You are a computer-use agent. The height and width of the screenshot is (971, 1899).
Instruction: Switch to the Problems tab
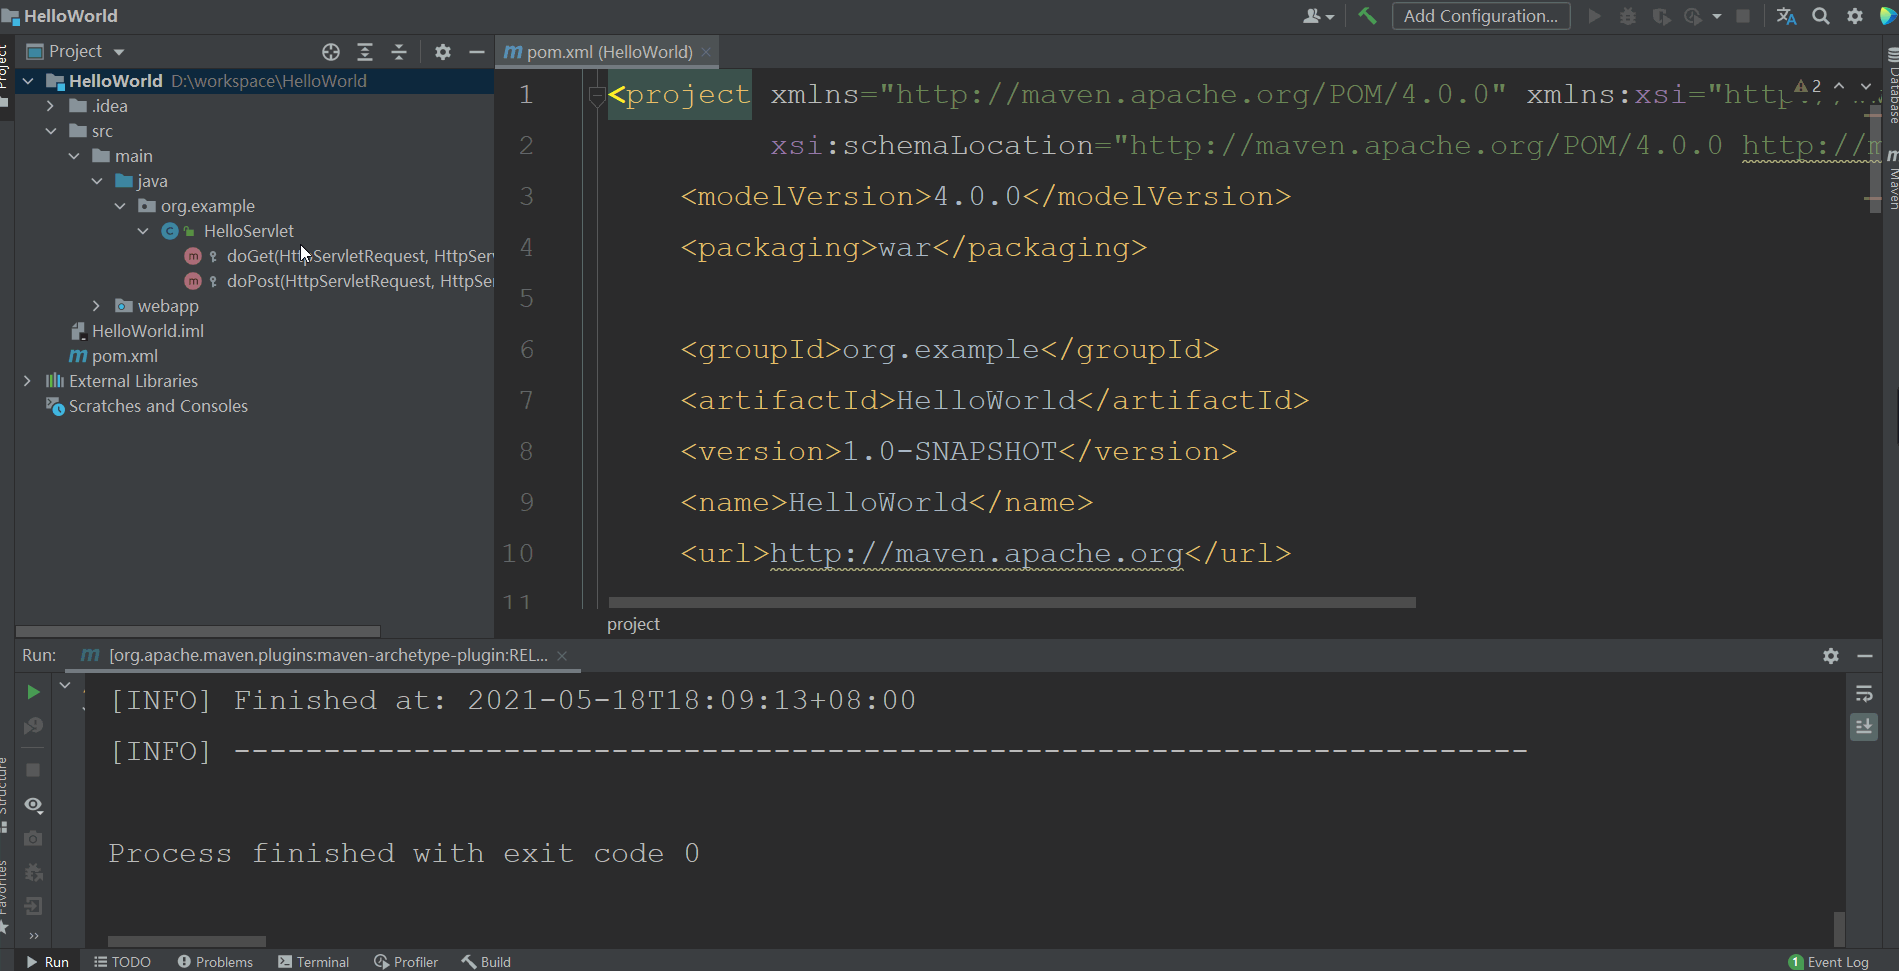(215, 961)
